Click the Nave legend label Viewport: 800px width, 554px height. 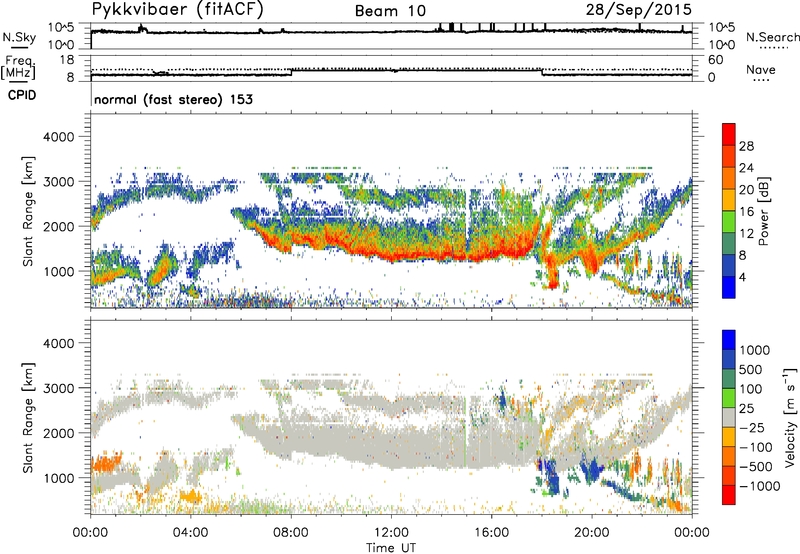[761, 69]
